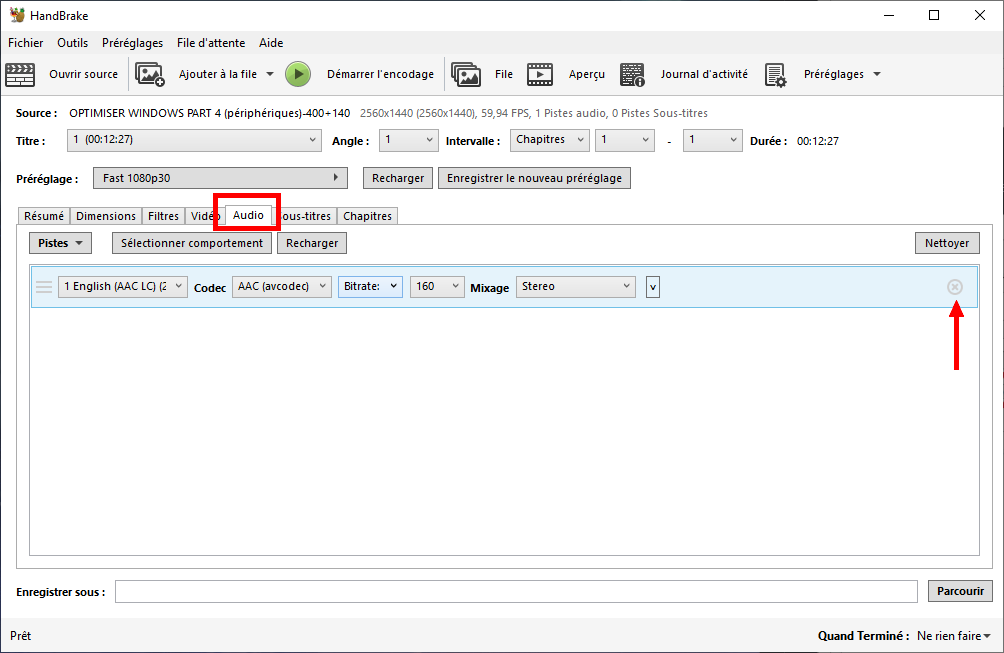Open the Quand Terminé Ne rien faire dropdown

(x=953, y=636)
